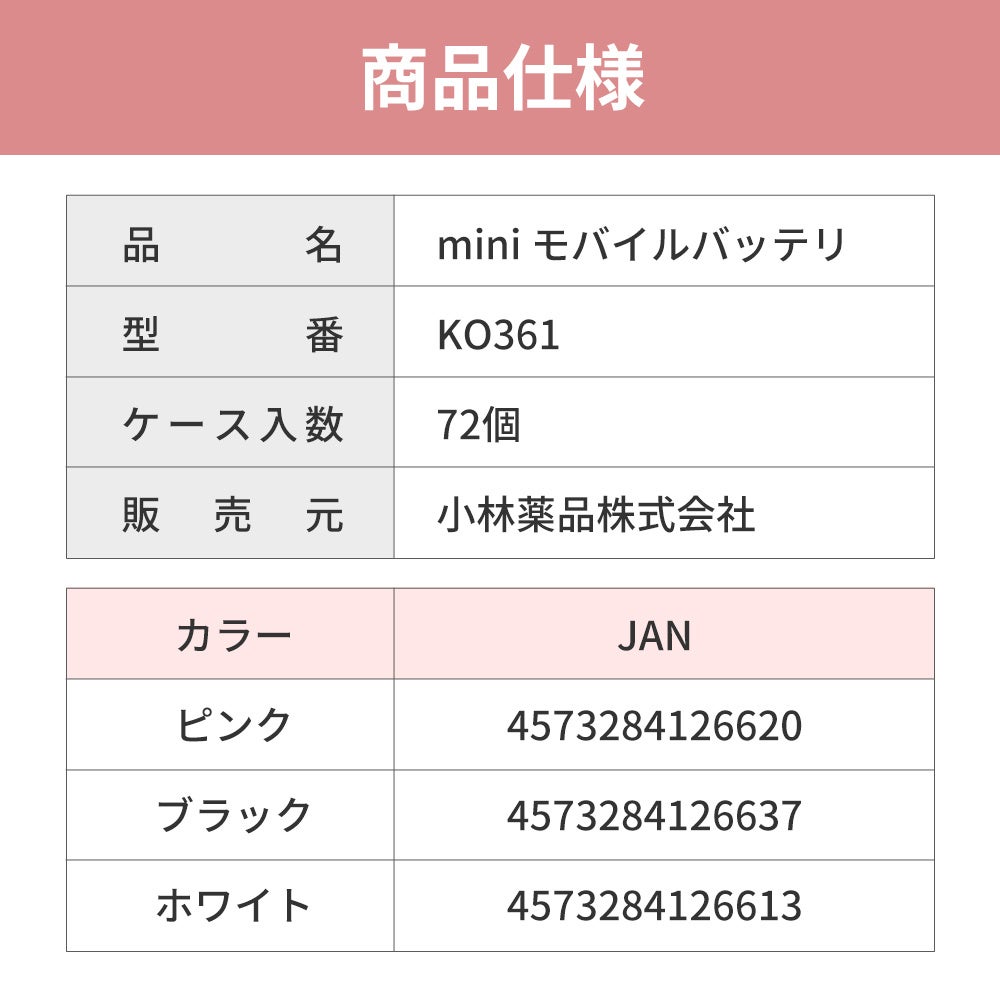Image resolution: width=1000 pixels, height=1000 pixels.
Task: Select the seller name 小林薬品株式会社
Action: pyautogui.click(x=596, y=516)
